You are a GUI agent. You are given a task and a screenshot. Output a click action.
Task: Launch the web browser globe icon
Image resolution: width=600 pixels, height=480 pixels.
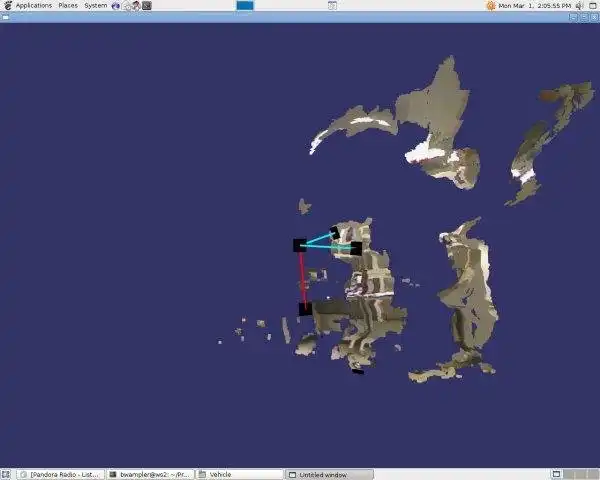click(116, 5)
